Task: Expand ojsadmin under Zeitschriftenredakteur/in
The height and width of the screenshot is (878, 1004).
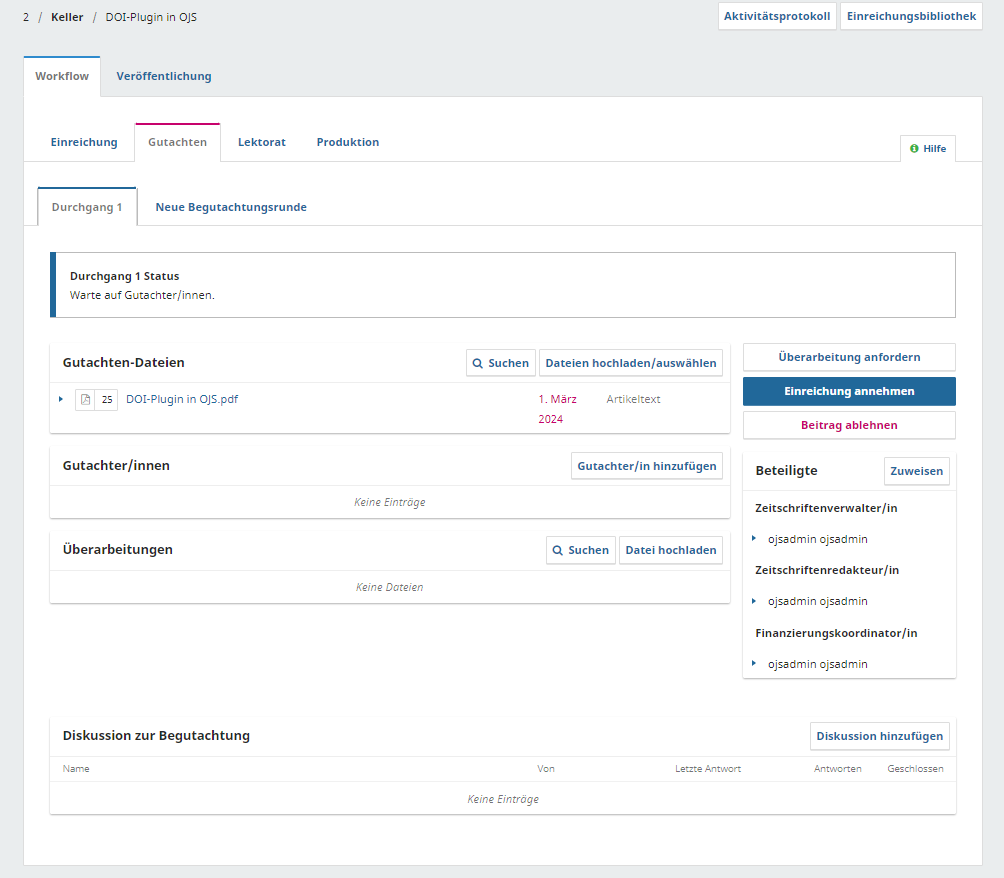Action: click(x=754, y=601)
